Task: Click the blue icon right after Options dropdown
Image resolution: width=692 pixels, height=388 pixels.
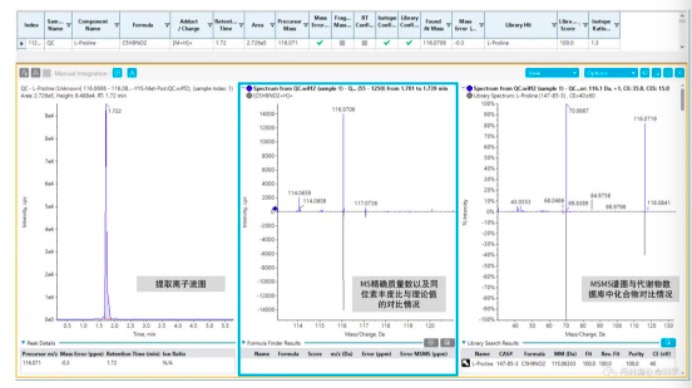Action: [645, 73]
